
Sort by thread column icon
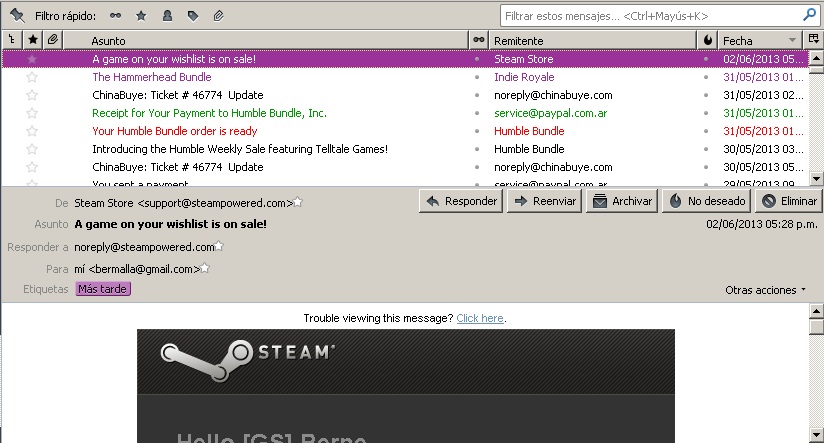[x=12, y=40]
